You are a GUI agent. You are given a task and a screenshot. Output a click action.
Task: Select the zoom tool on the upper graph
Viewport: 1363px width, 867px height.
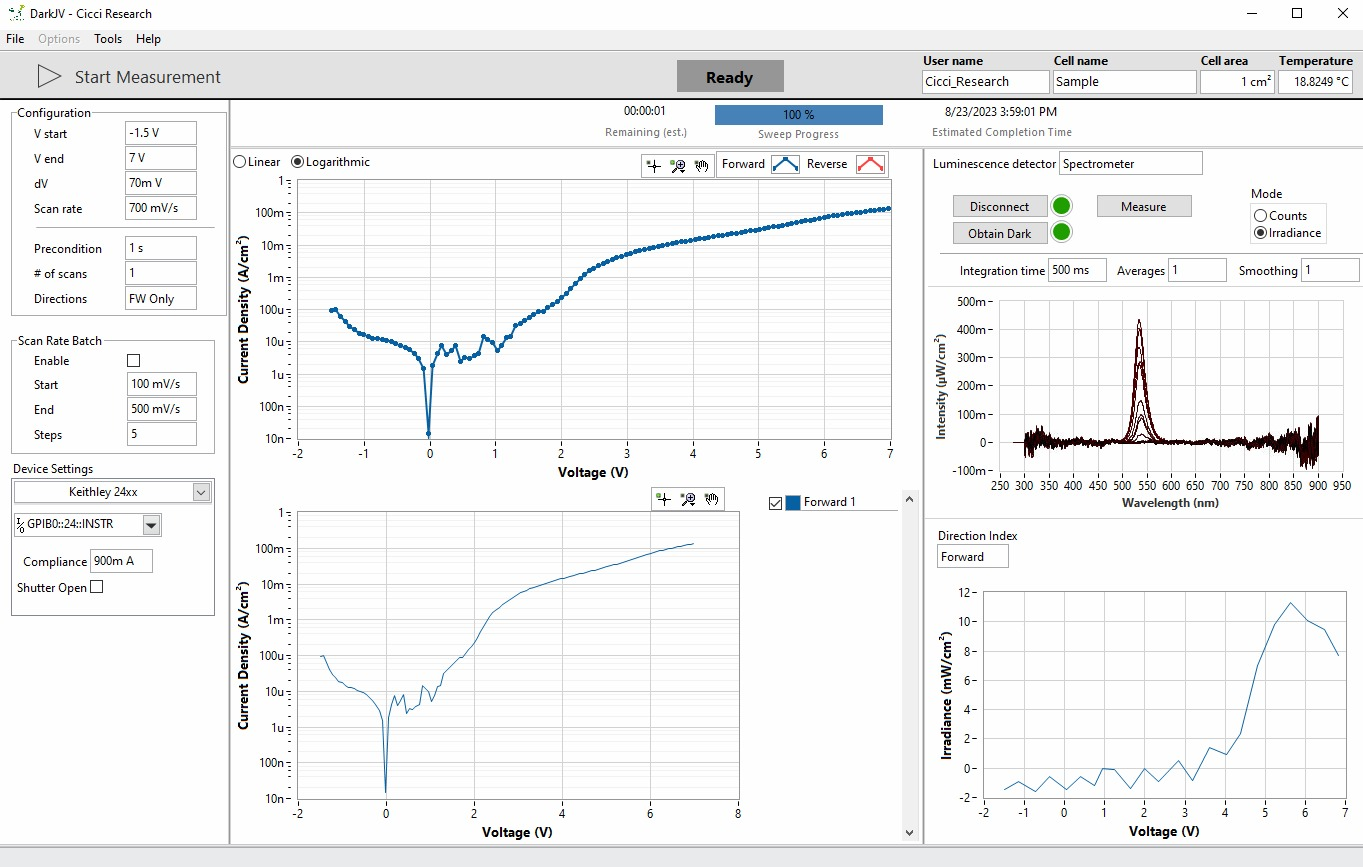click(x=678, y=166)
